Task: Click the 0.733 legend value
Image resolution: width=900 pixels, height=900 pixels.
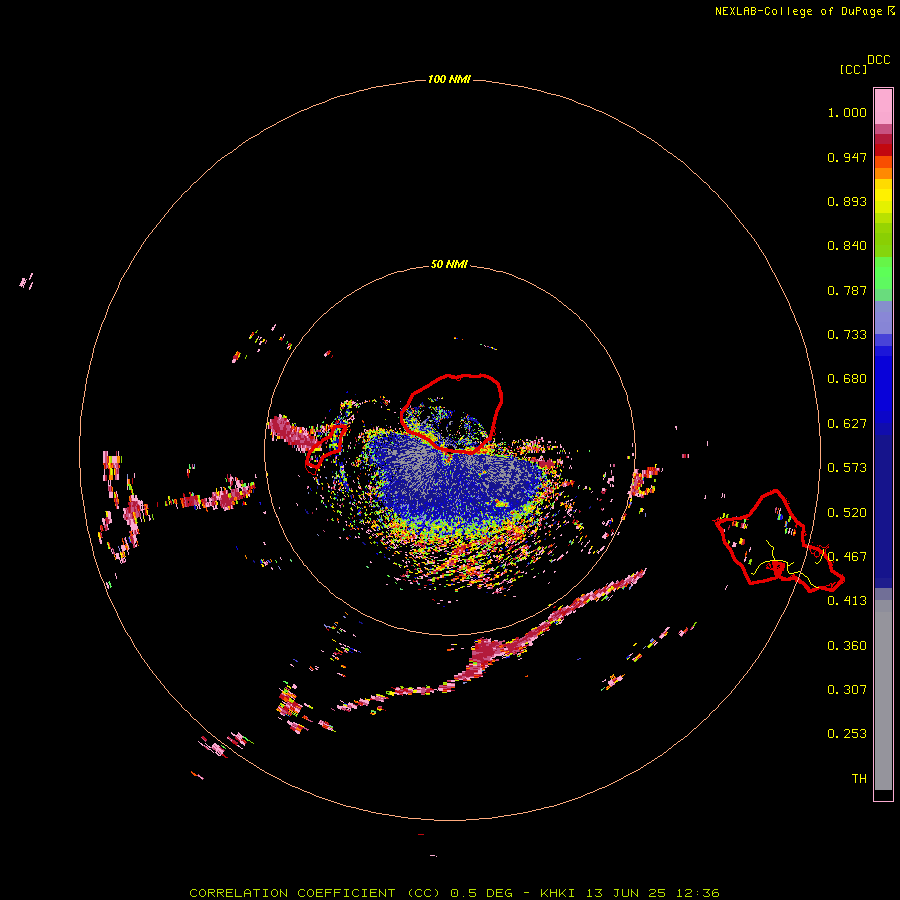Action: [x=847, y=335]
